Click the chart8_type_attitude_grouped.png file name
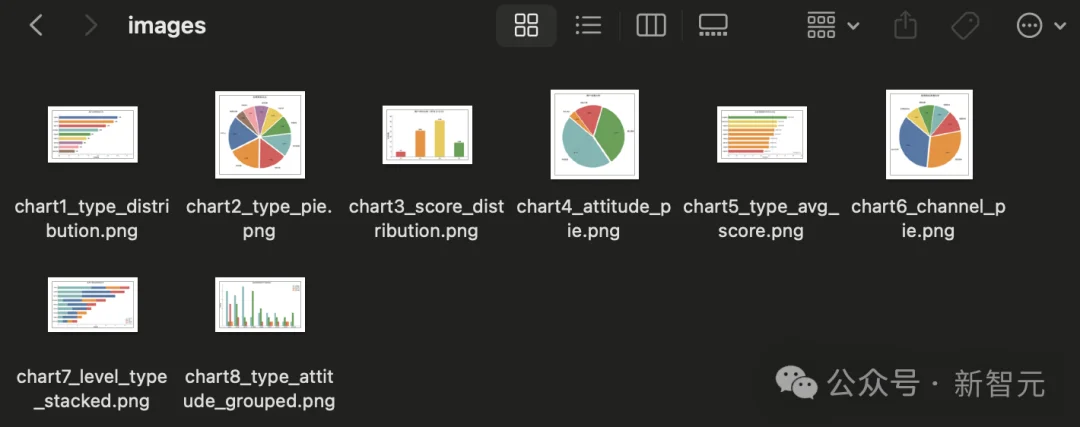1080x427 pixels. point(260,389)
